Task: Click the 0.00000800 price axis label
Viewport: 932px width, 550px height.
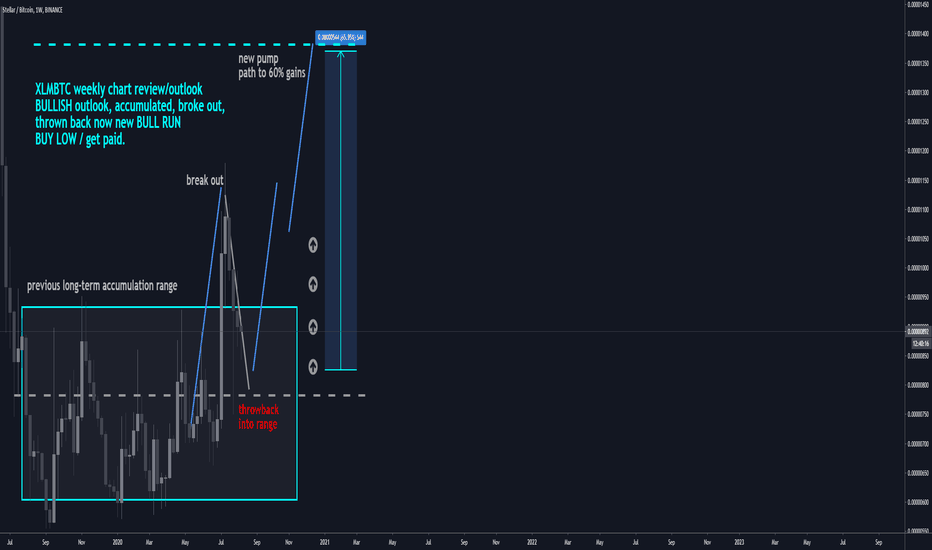Action: coord(918,385)
